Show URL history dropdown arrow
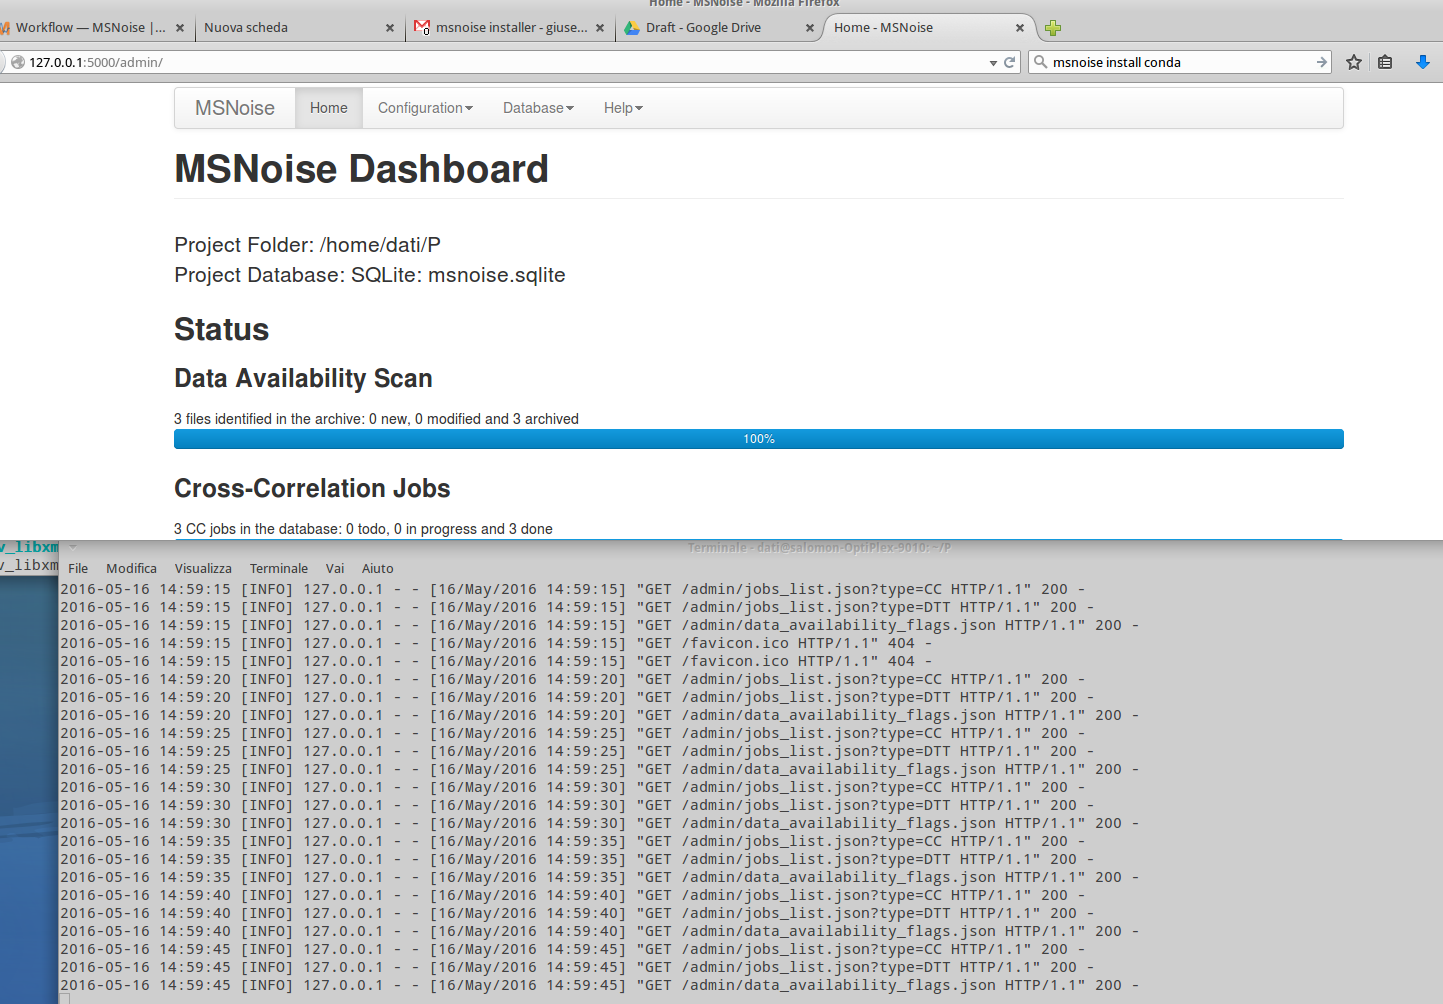The width and height of the screenshot is (1443, 1004). click(x=993, y=63)
